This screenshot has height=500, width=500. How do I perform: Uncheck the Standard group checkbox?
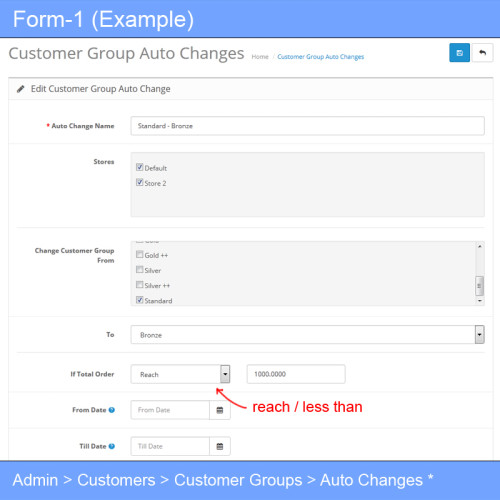click(140, 300)
